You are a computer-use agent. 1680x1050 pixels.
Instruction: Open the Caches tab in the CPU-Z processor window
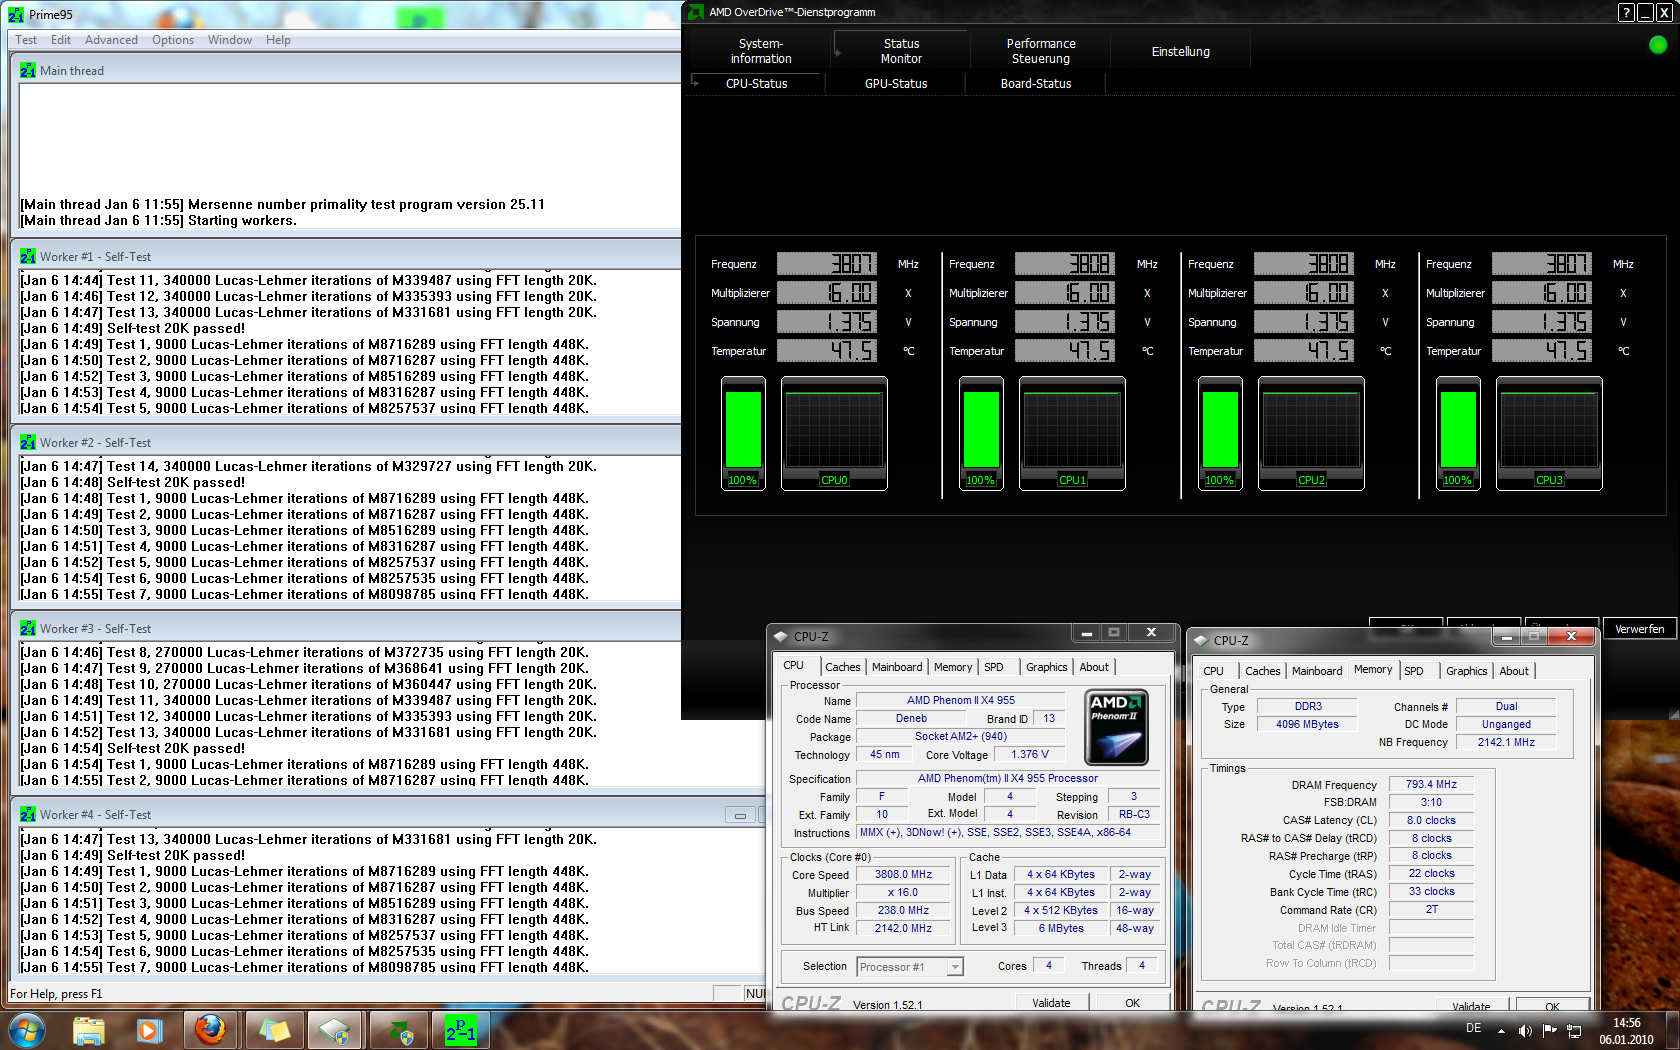(843, 667)
